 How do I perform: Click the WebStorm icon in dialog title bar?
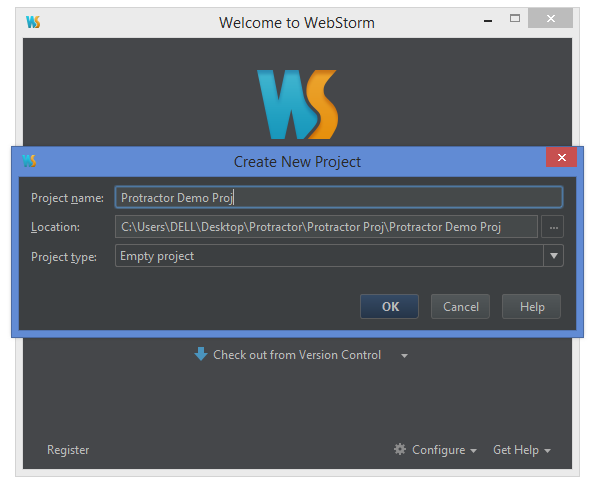29,161
